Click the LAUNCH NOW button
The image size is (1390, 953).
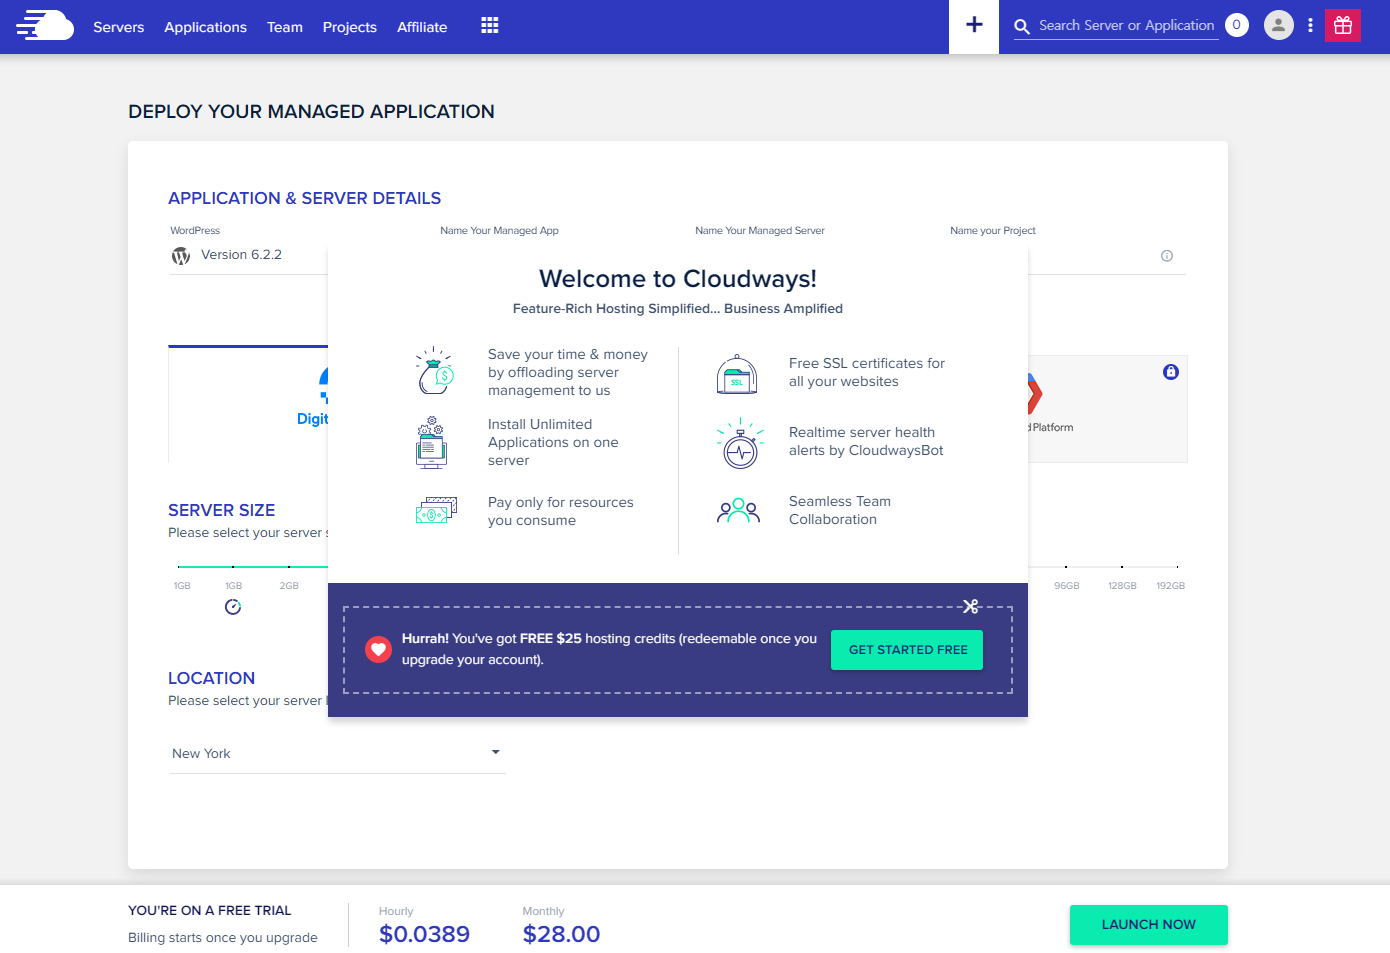click(x=1149, y=925)
